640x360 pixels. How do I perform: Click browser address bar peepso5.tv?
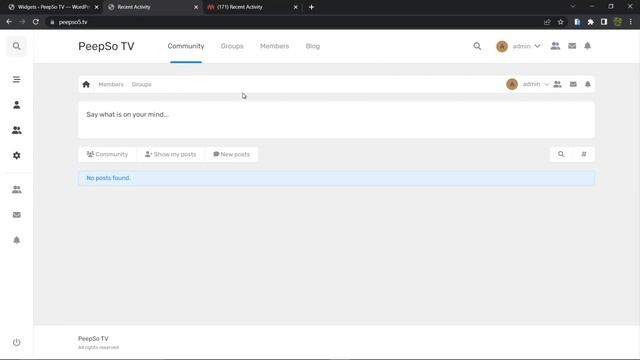(73, 22)
